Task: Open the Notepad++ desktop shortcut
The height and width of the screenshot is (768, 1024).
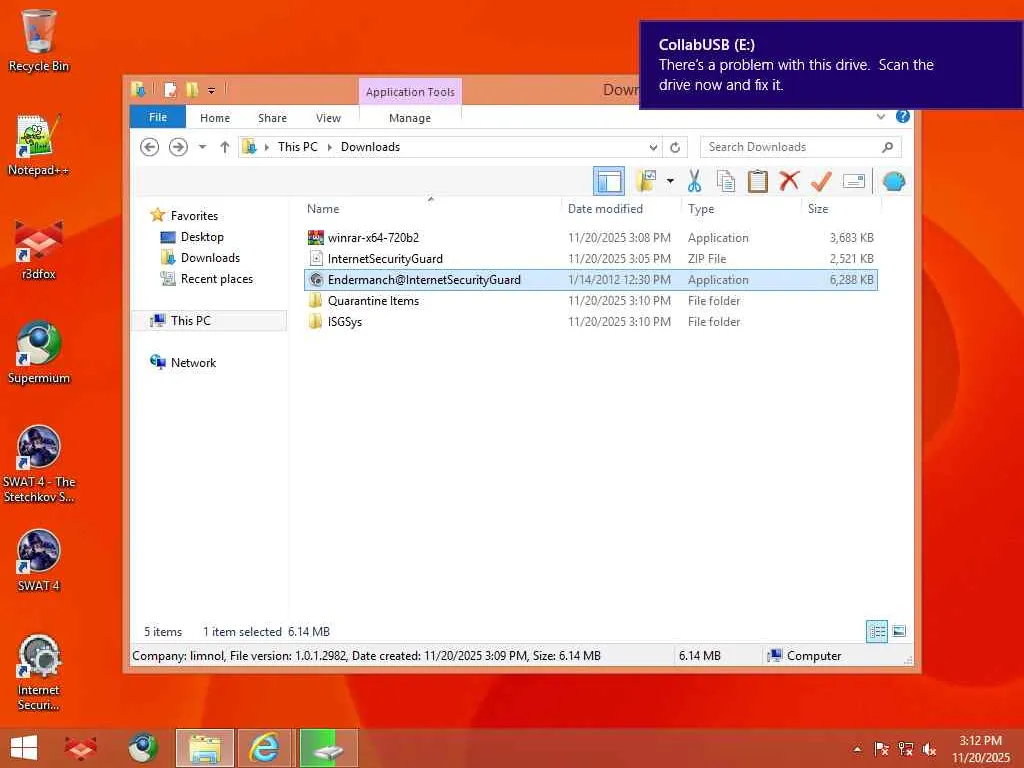Action: coord(39,145)
